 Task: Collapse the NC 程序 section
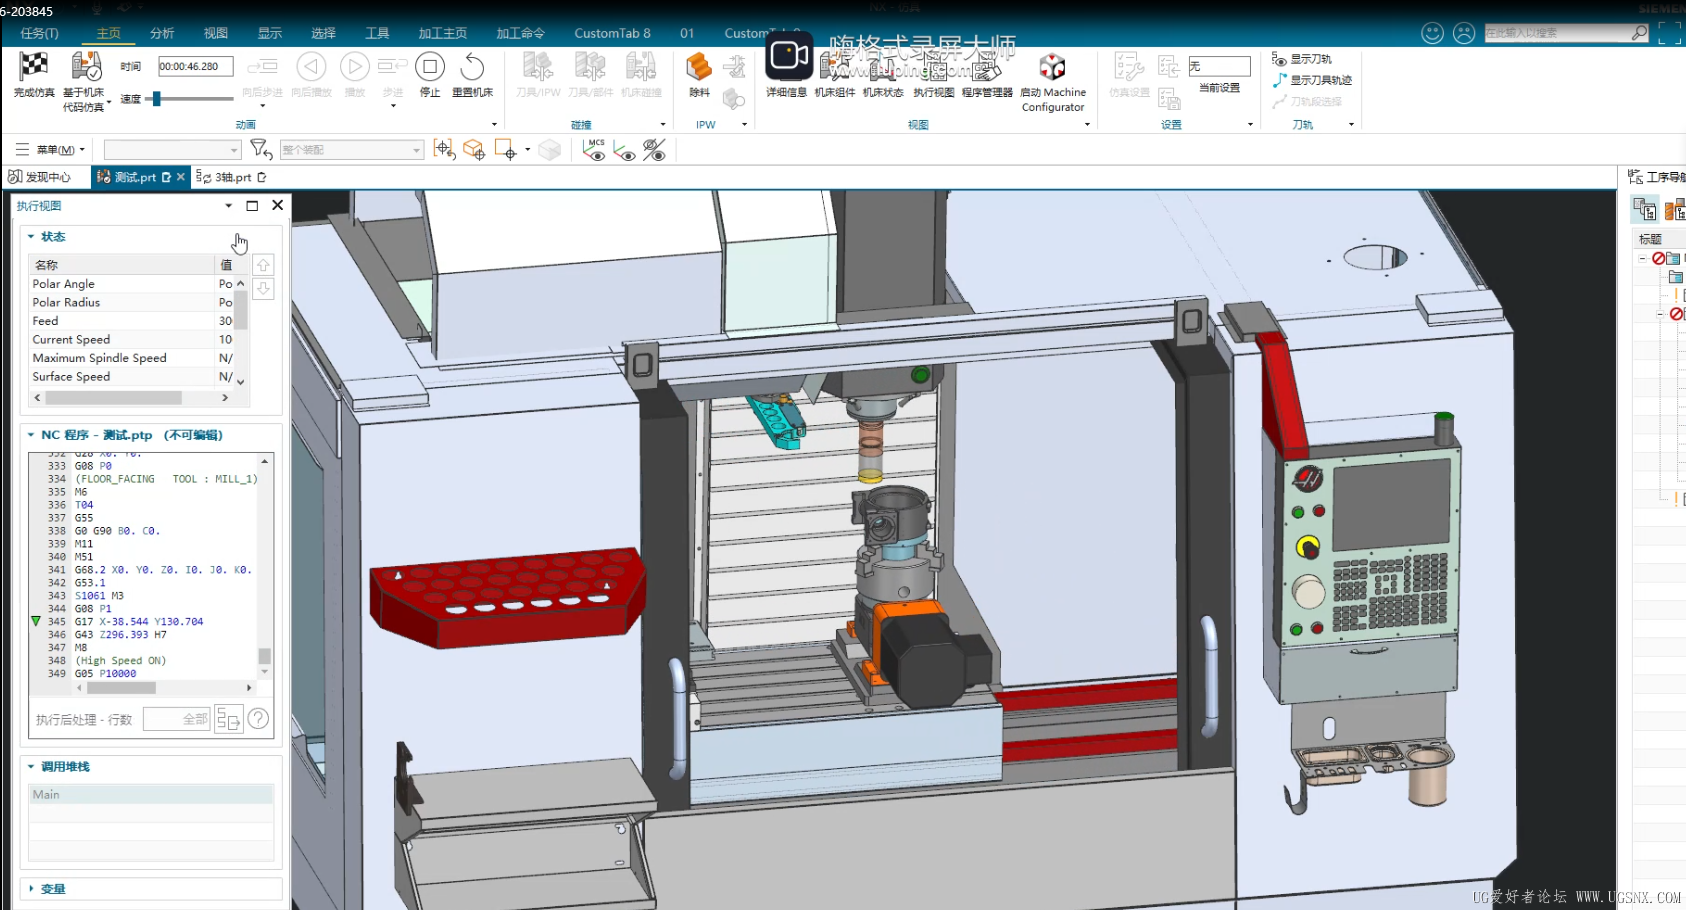pyautogui.click(x=31, y=435)
